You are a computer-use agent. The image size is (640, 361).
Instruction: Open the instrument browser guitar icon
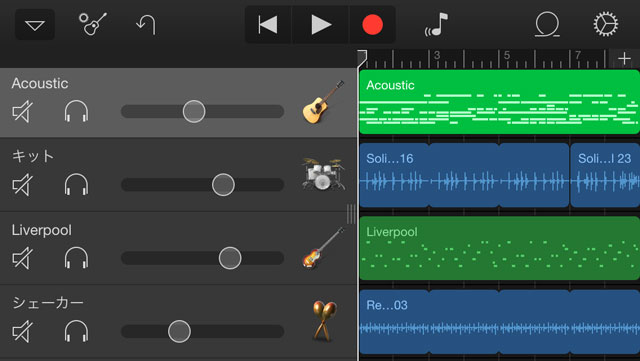(93, 24)
